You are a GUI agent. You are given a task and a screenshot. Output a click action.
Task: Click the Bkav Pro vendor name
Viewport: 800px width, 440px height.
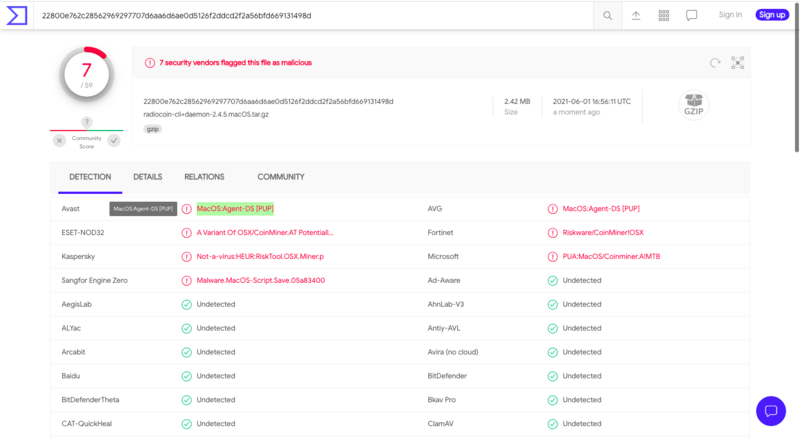[x=441, y=400]
